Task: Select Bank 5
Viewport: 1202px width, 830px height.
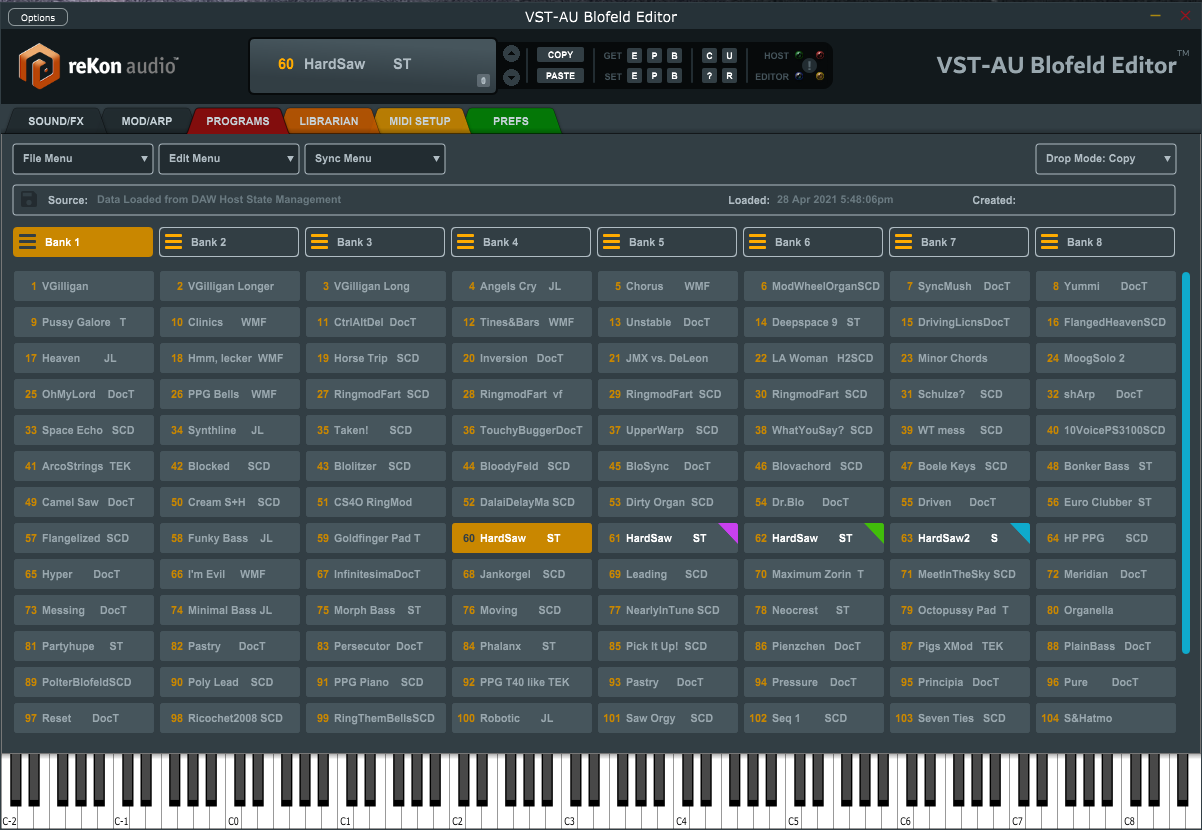Action: [x=667, y=242]
